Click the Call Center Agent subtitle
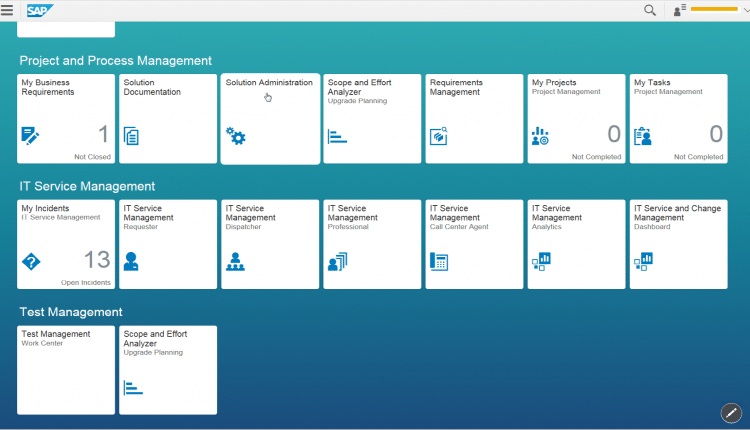Viewport: 750px width, 430px height. pos(459,227)
